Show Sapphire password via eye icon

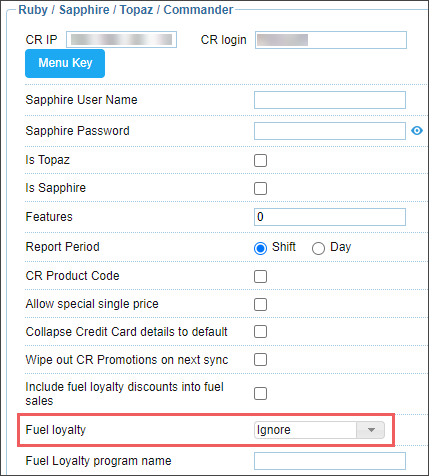pyautogui.click(x=417, y=131)
